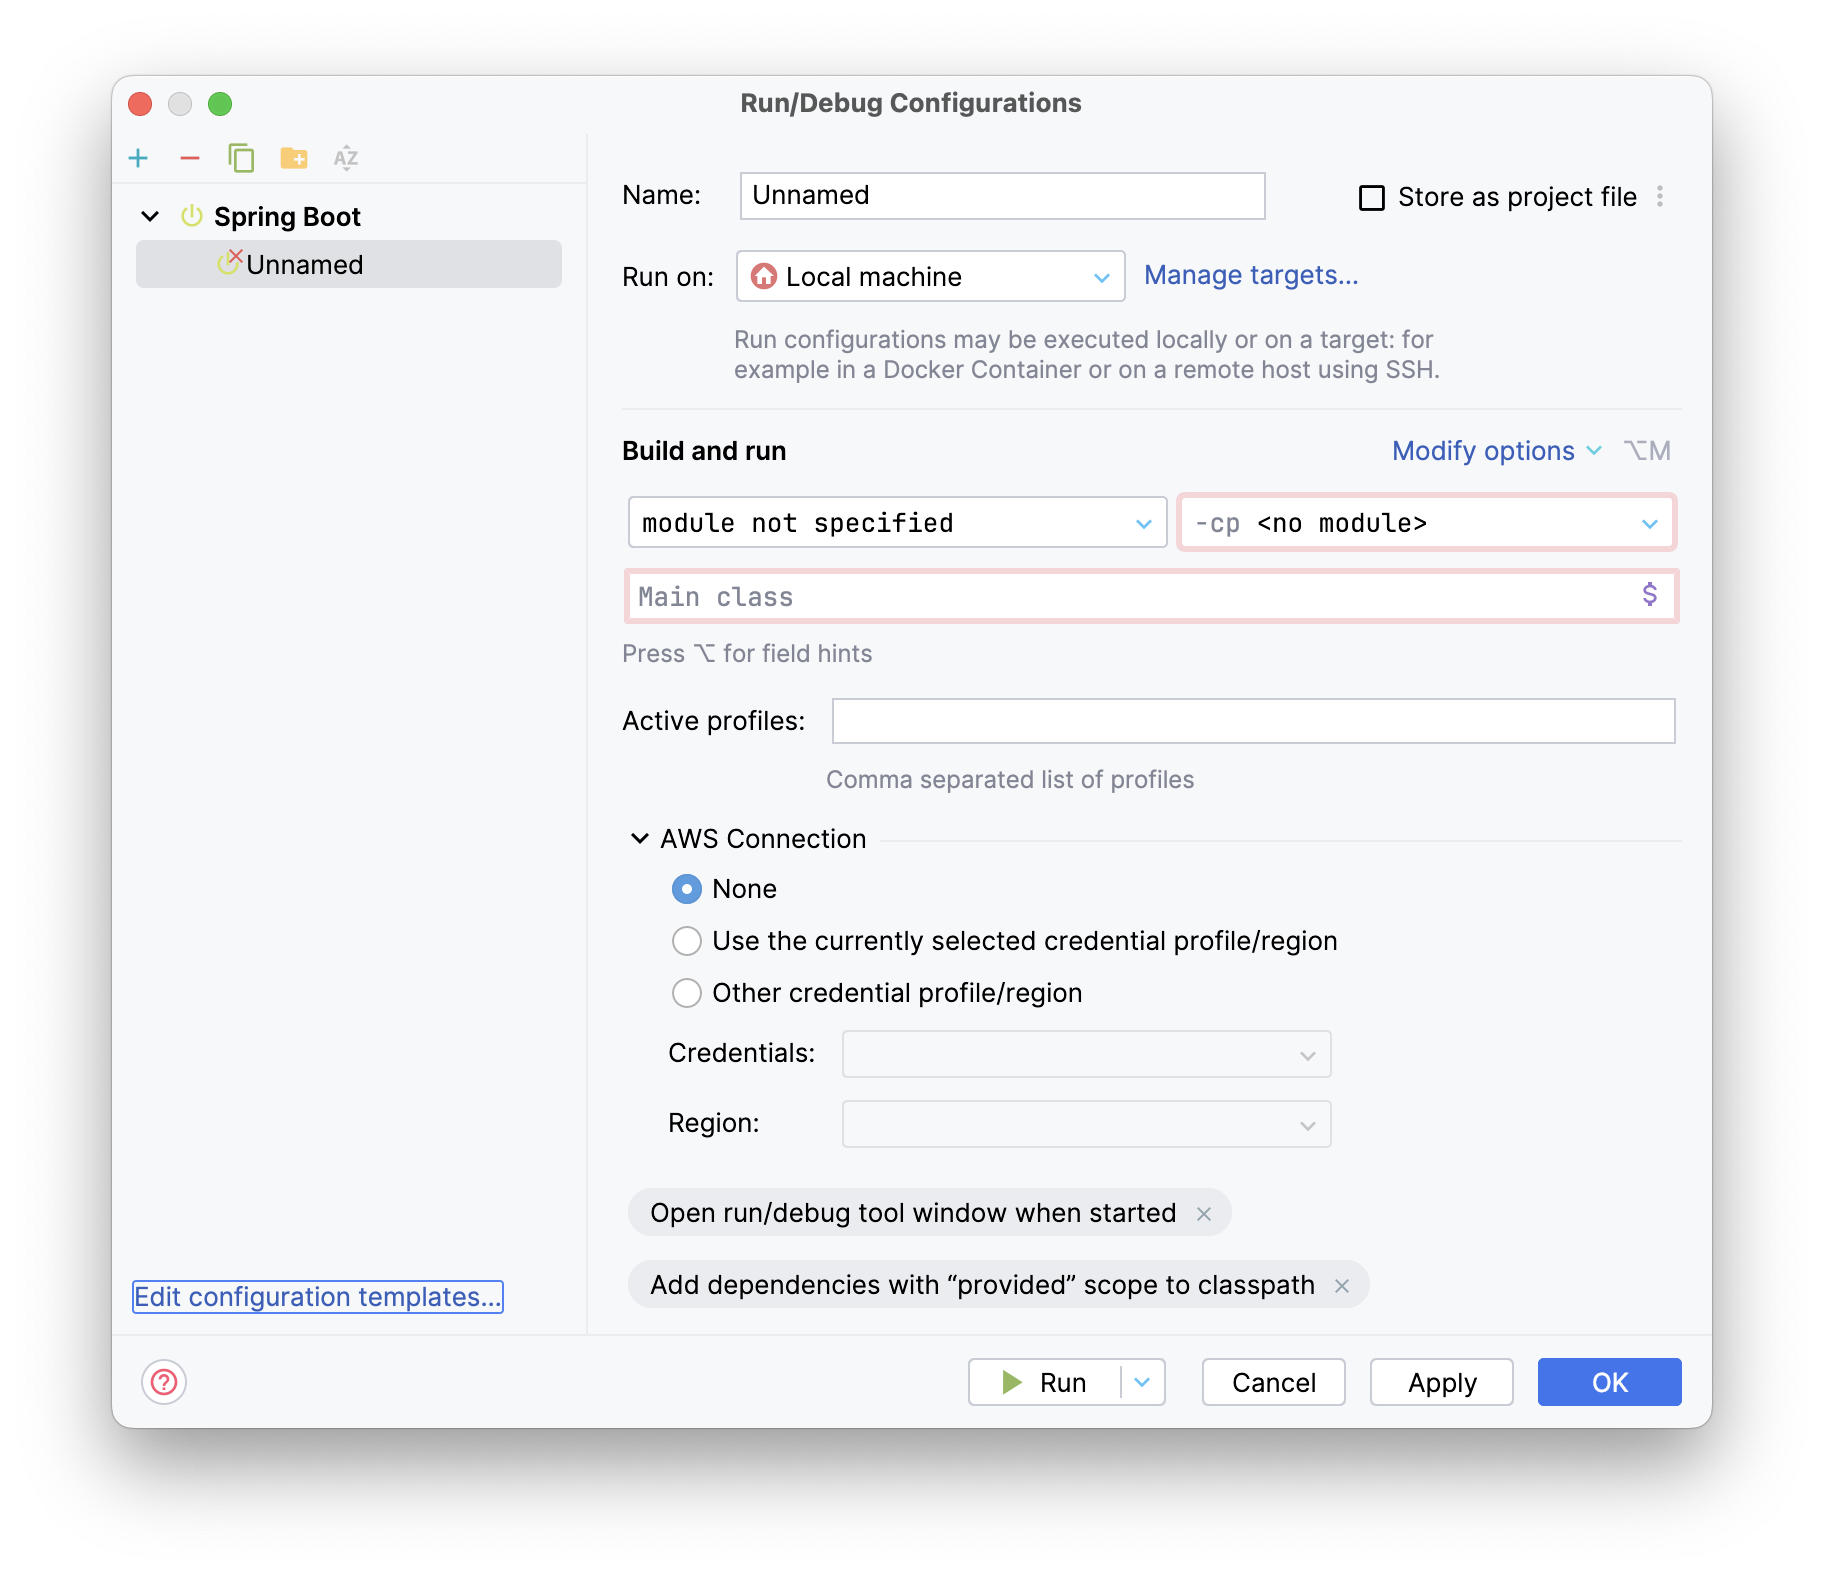Image resolution: width=1824 pixels, height=1576 pixels.
Task: Click the green Run arrow icon
Action: point(1012,1382)
